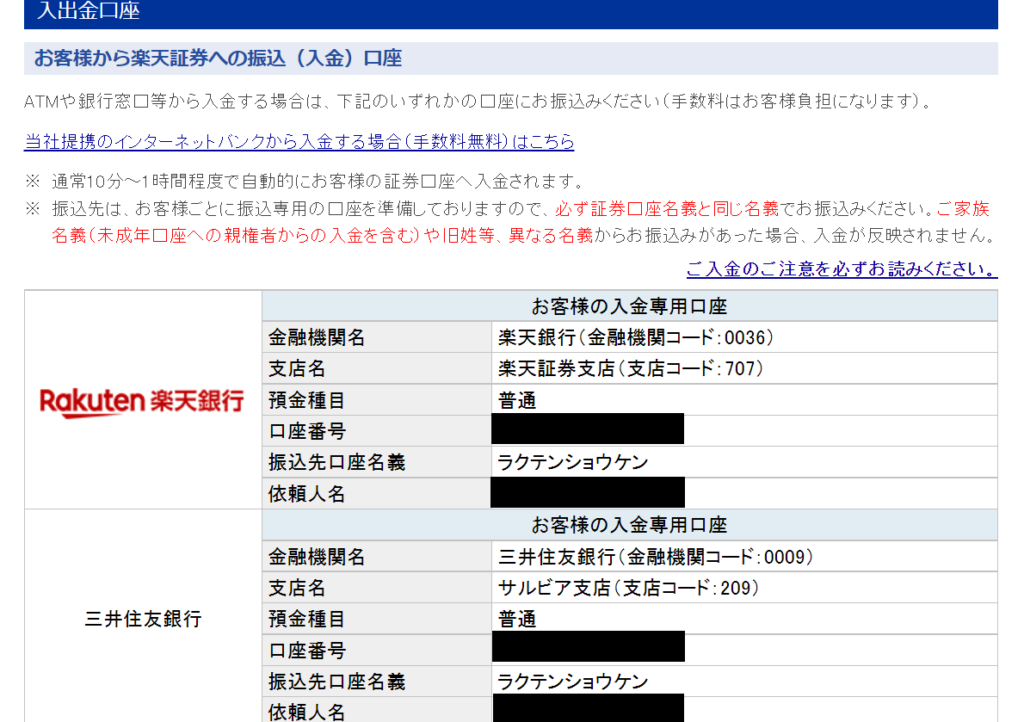Select the サルビア支店（支店コード:209） cell
This screenshot has height=722, width=1024.
click(x=744, y=588)
